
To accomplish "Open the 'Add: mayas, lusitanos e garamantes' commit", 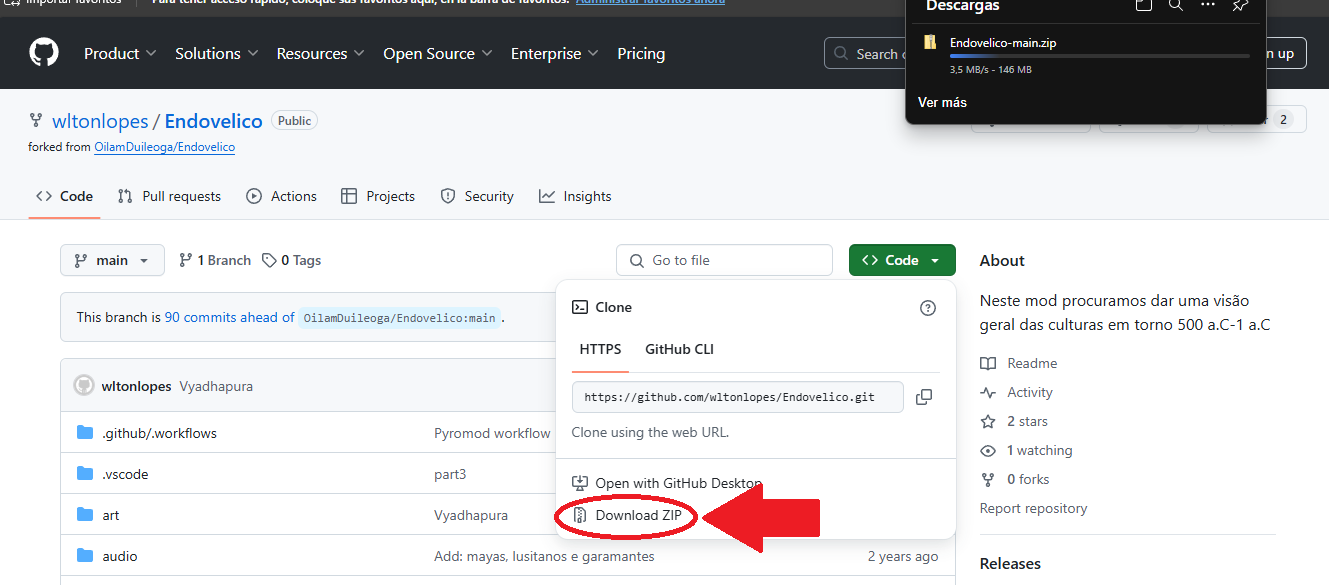I will [544, 556].
